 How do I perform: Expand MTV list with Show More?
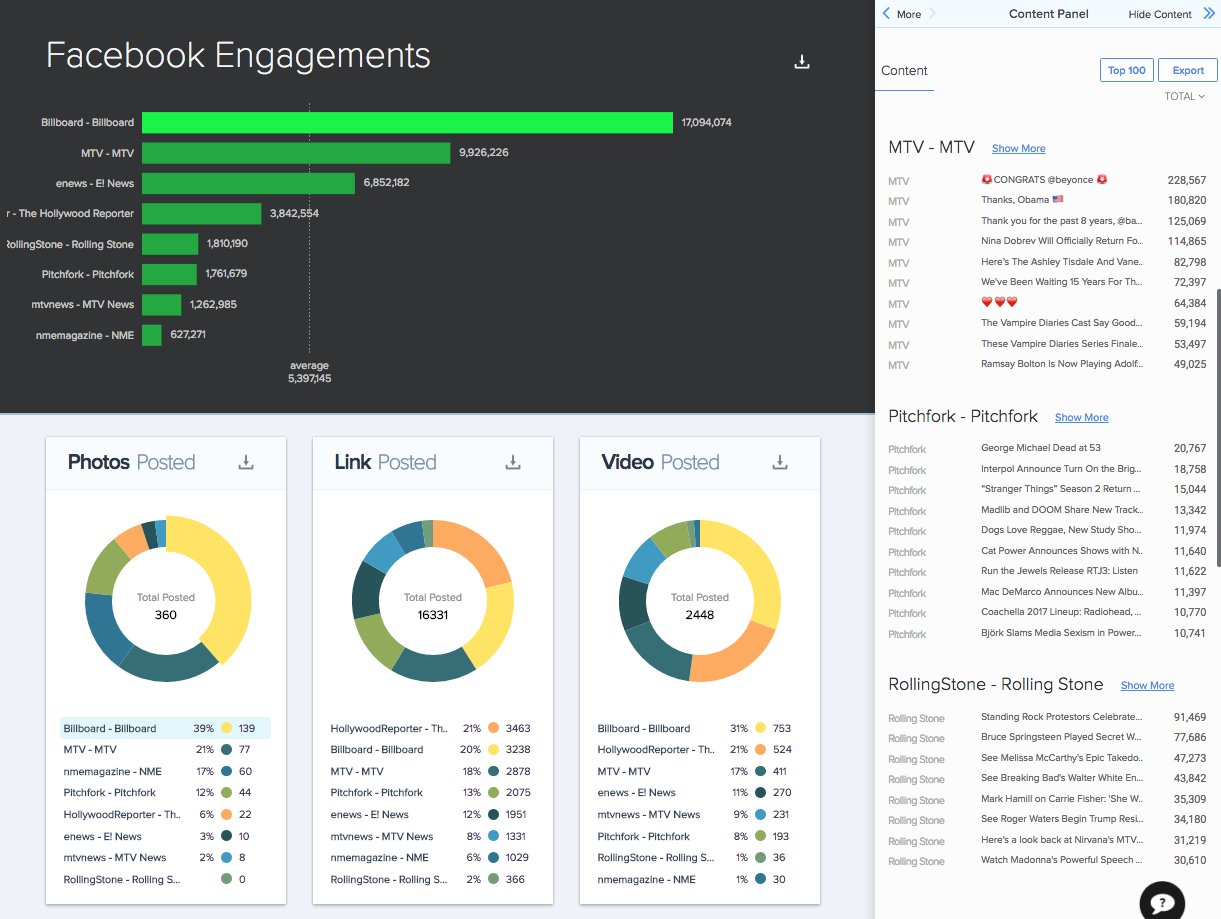(1018, 149)
